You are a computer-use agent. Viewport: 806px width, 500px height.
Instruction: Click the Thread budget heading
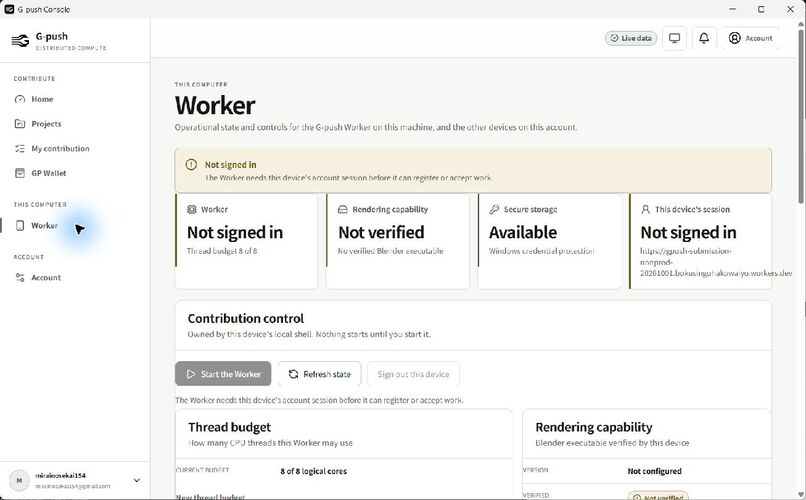[x=229, y=427]
